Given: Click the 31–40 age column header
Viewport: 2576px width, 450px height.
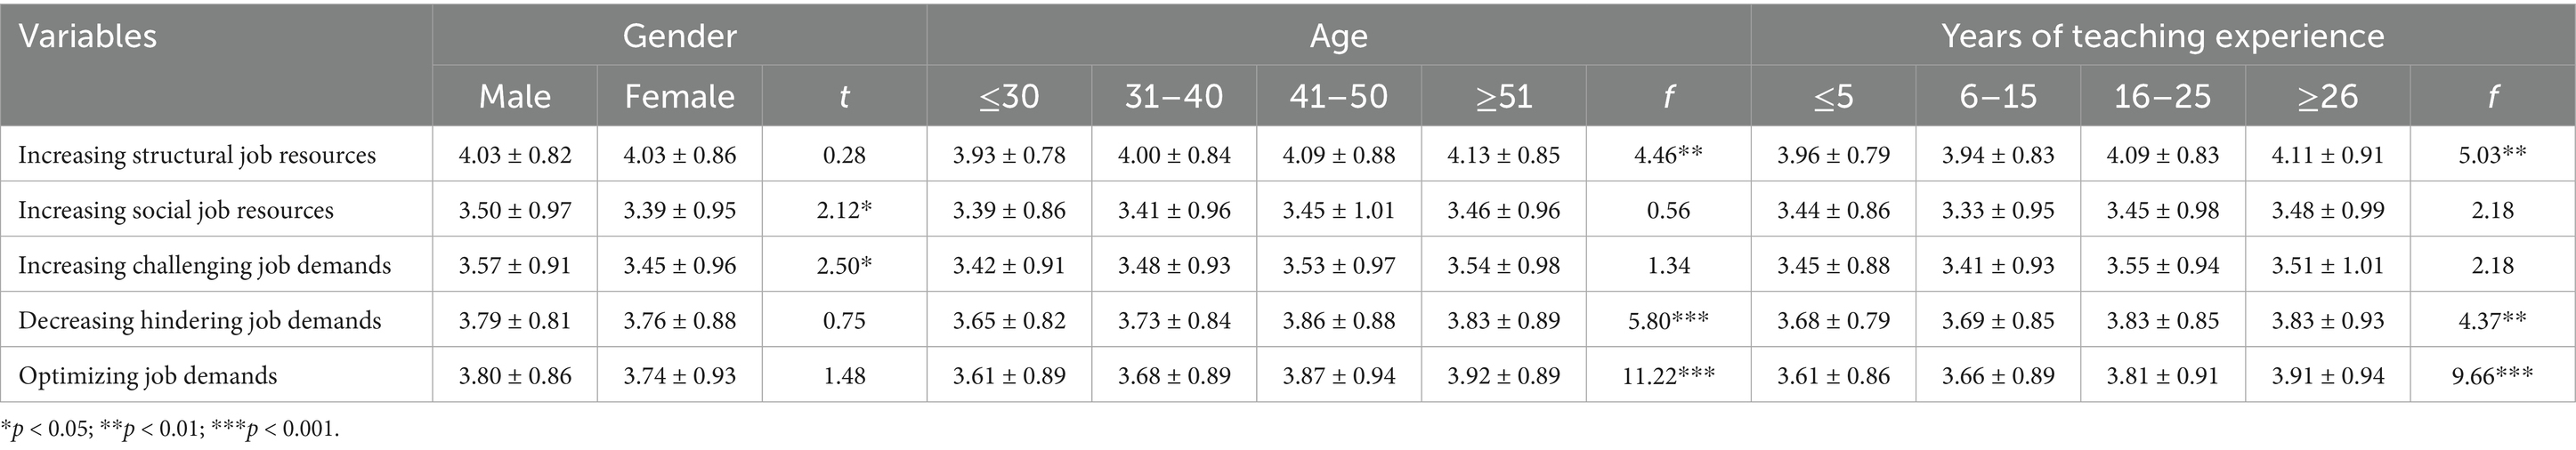Looking at the screenshot, I should pyautogui.click(x=1173, y=96).
